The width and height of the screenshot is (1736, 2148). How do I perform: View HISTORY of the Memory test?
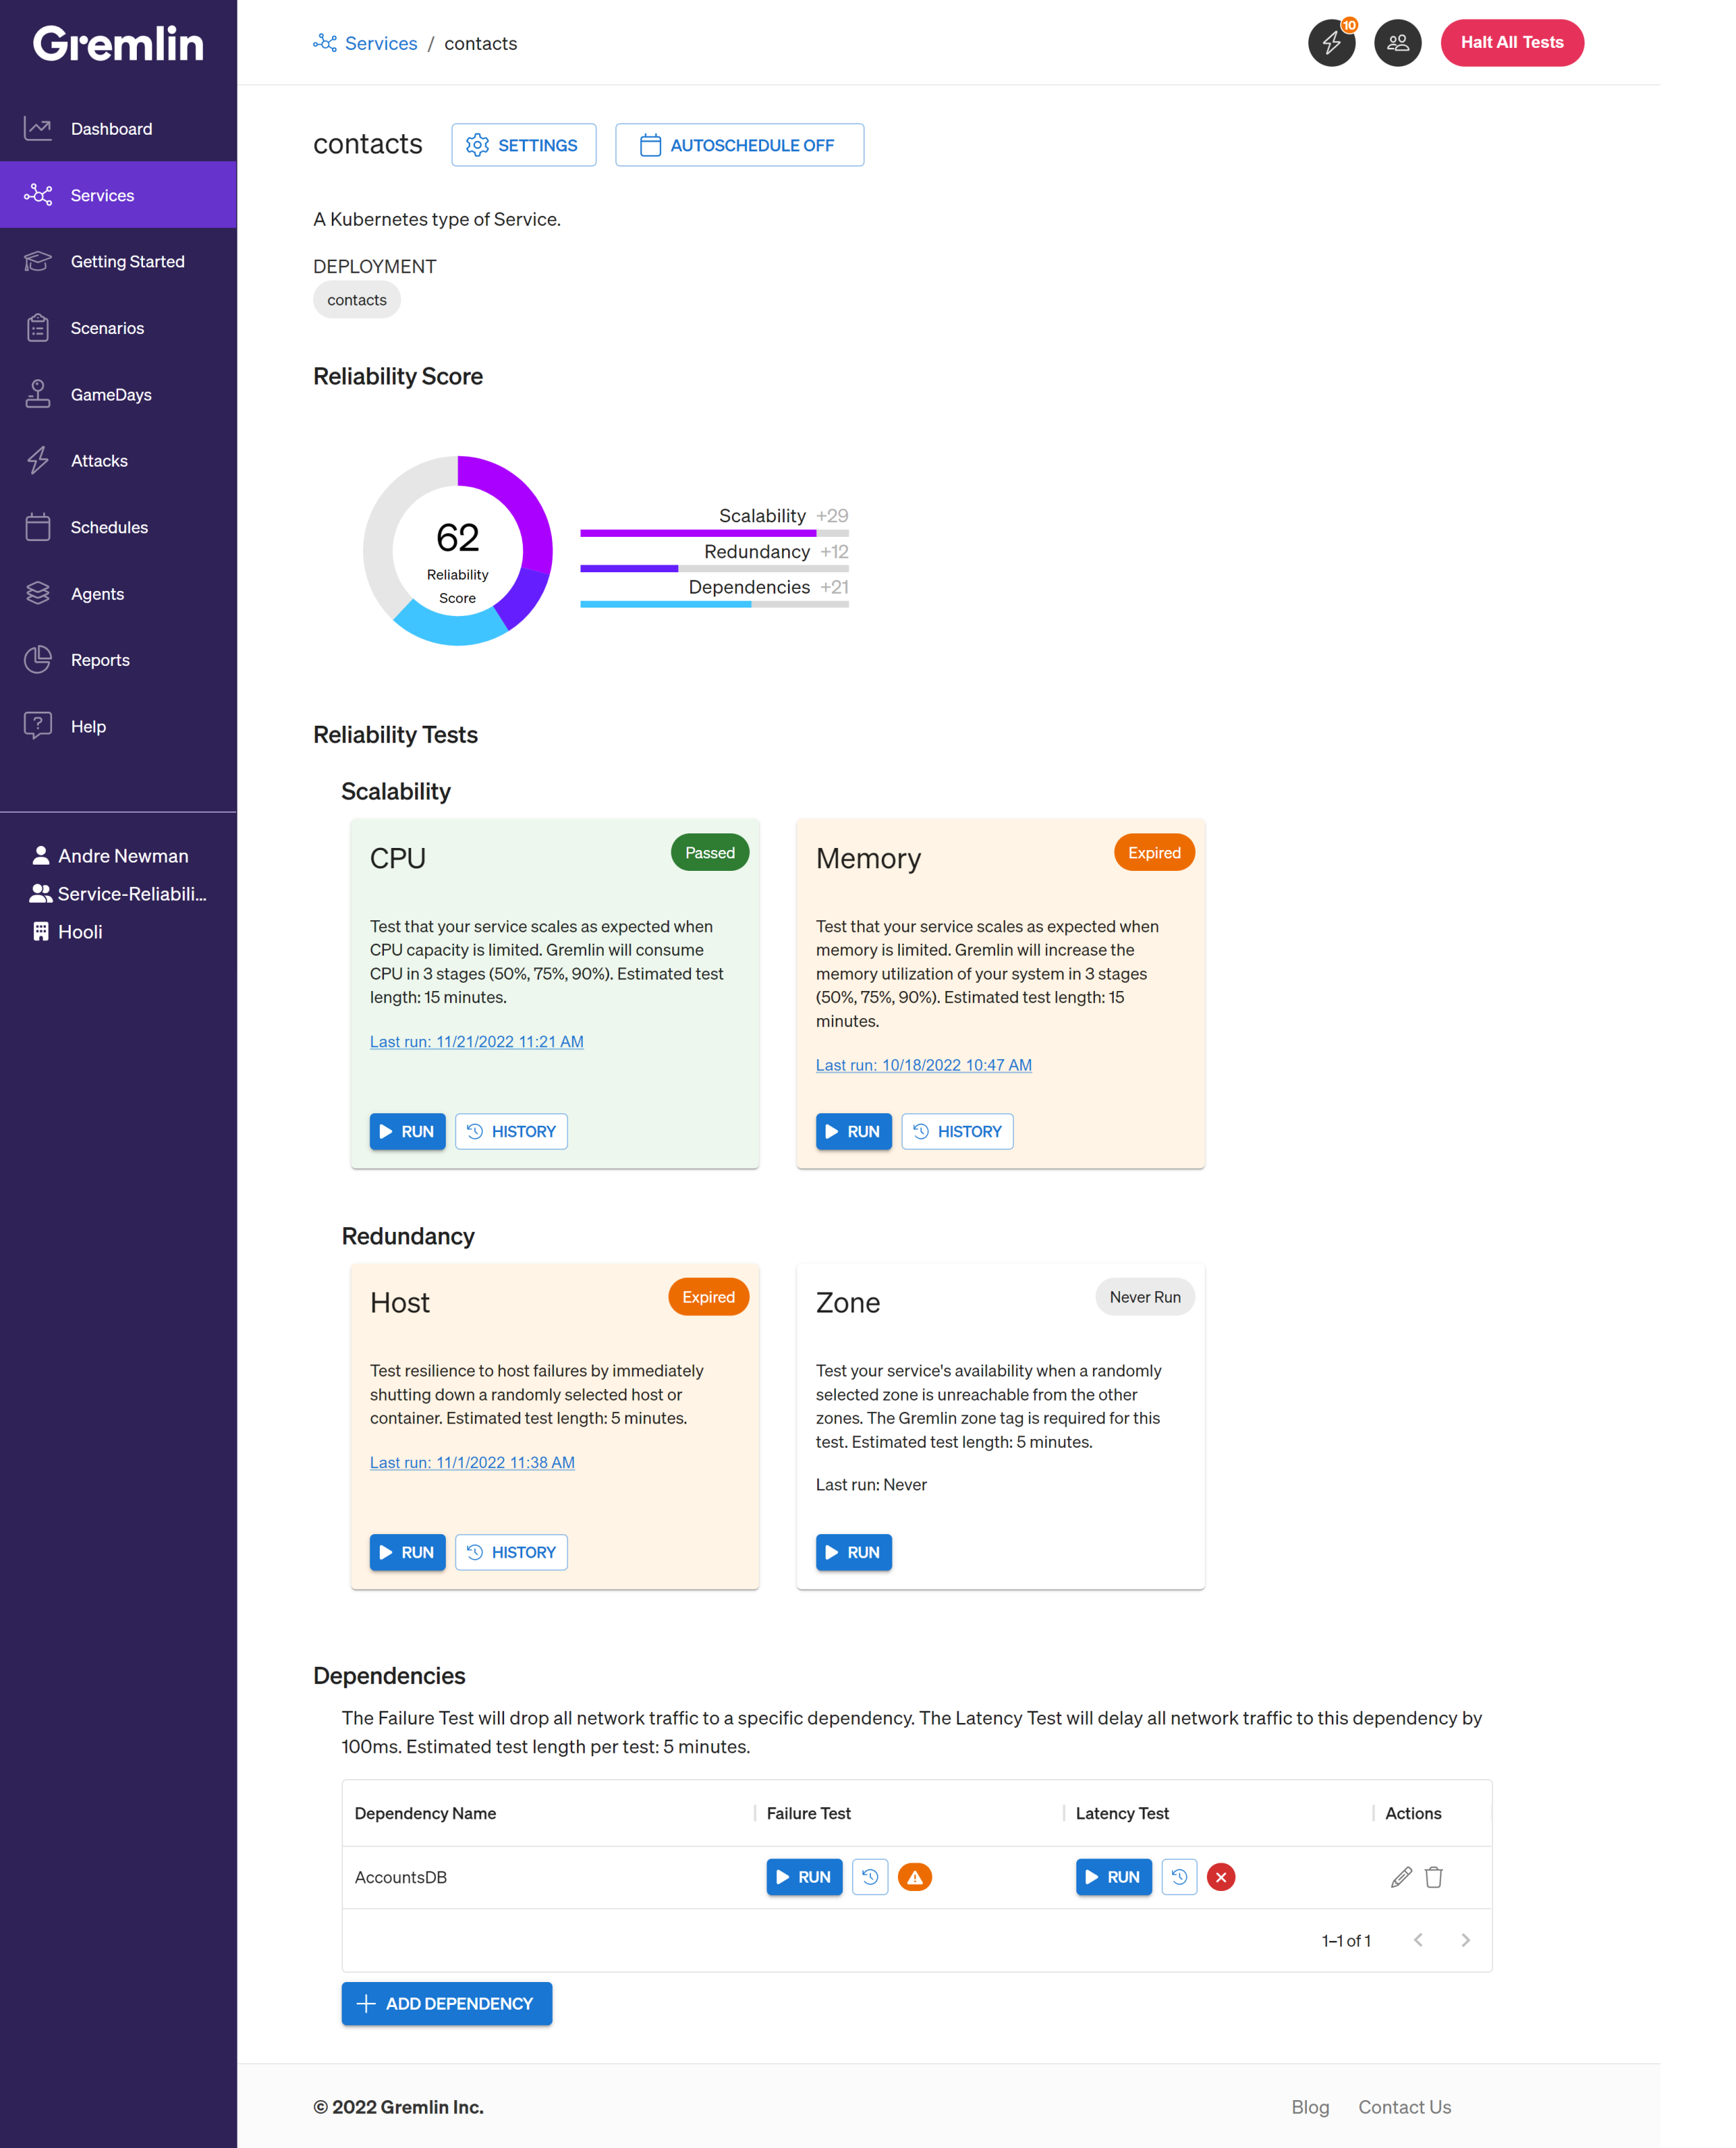957,1131
